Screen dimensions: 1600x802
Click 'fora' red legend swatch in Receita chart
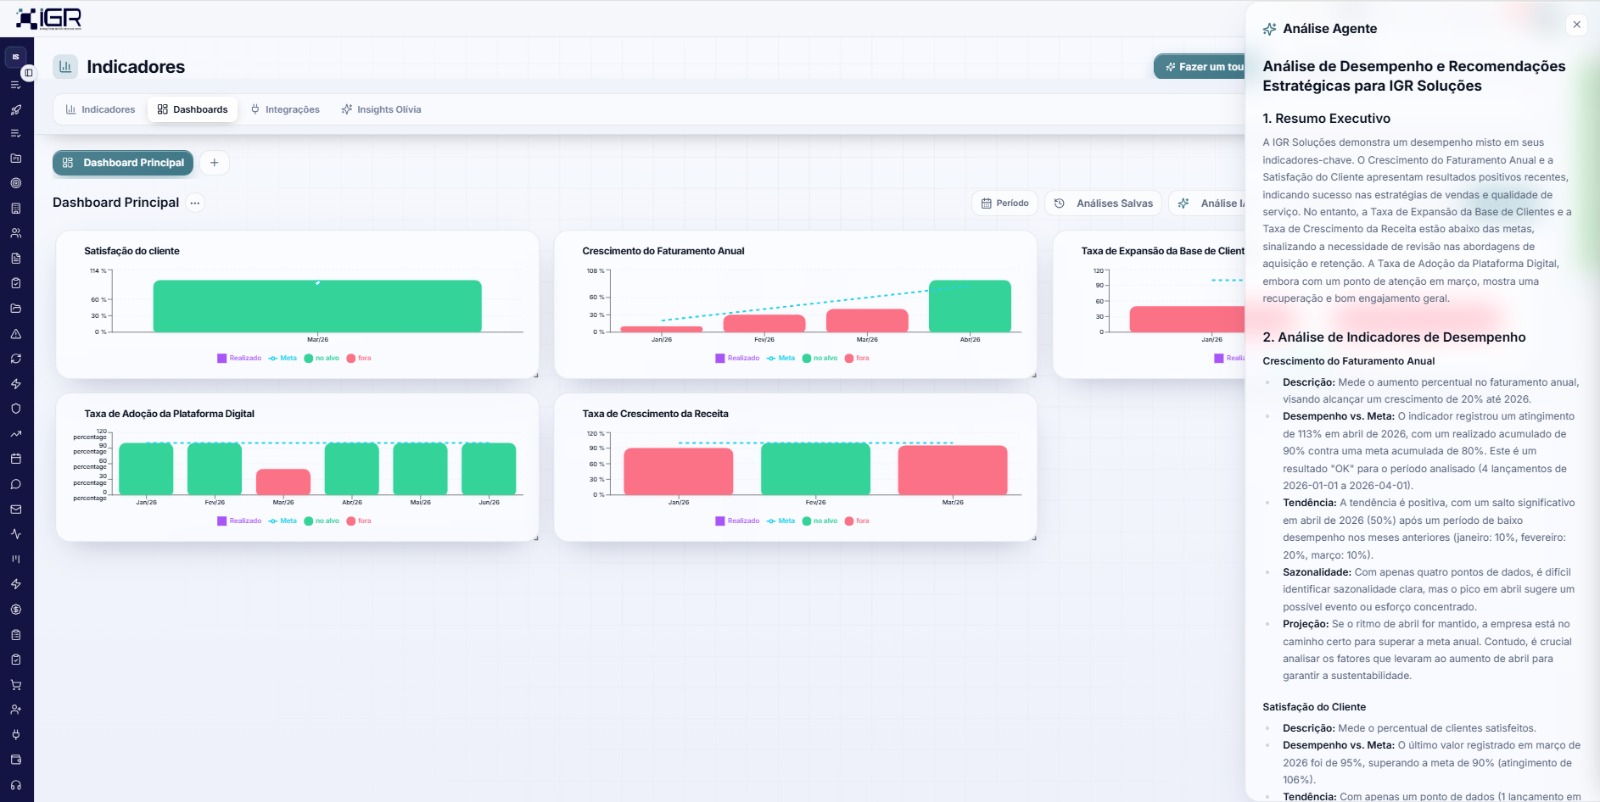(849, 521)
